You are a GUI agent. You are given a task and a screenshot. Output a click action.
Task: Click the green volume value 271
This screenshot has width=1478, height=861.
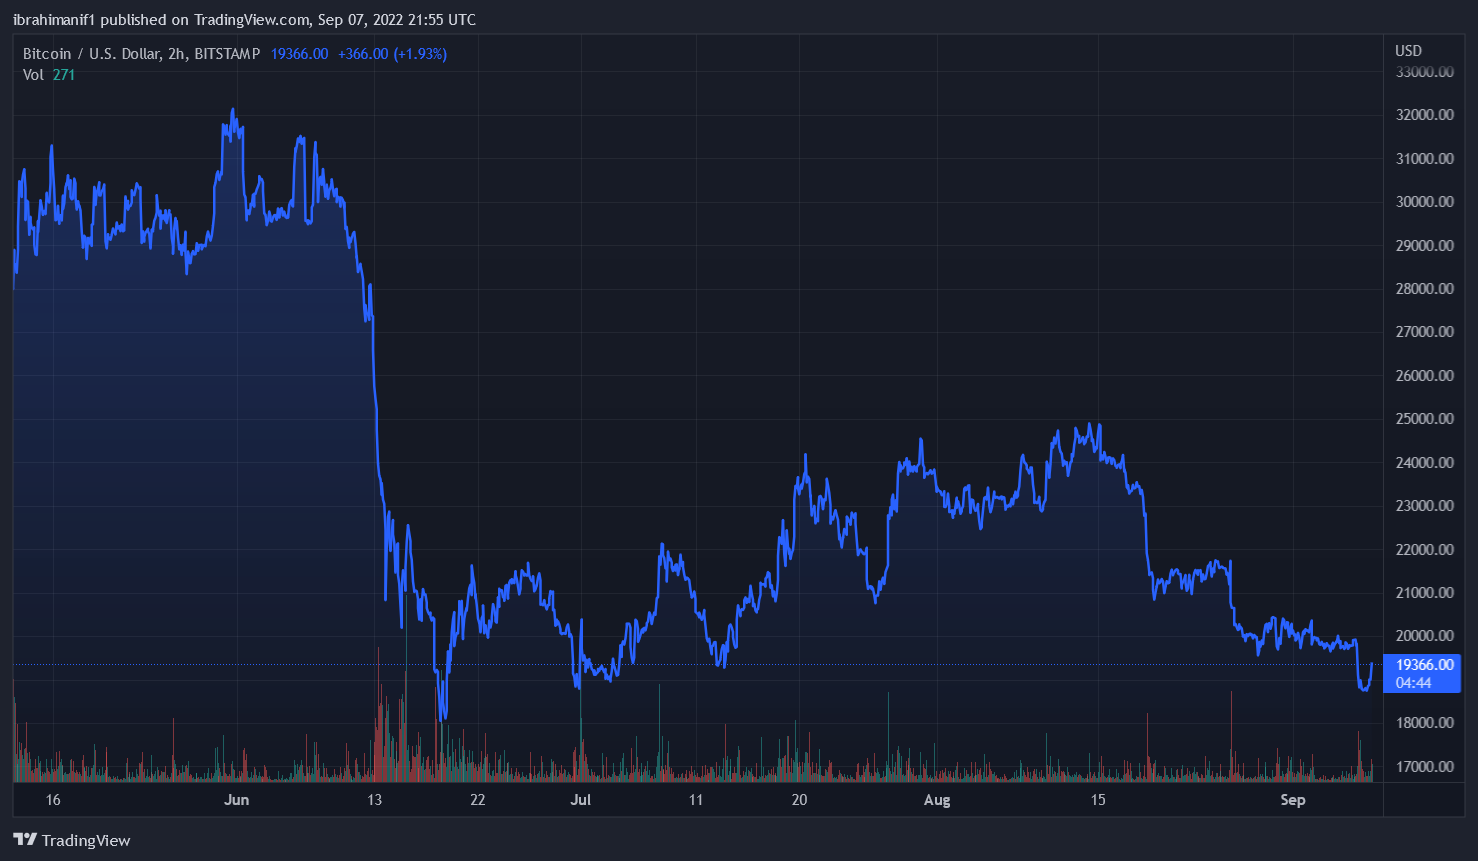[x=66, y=75]
